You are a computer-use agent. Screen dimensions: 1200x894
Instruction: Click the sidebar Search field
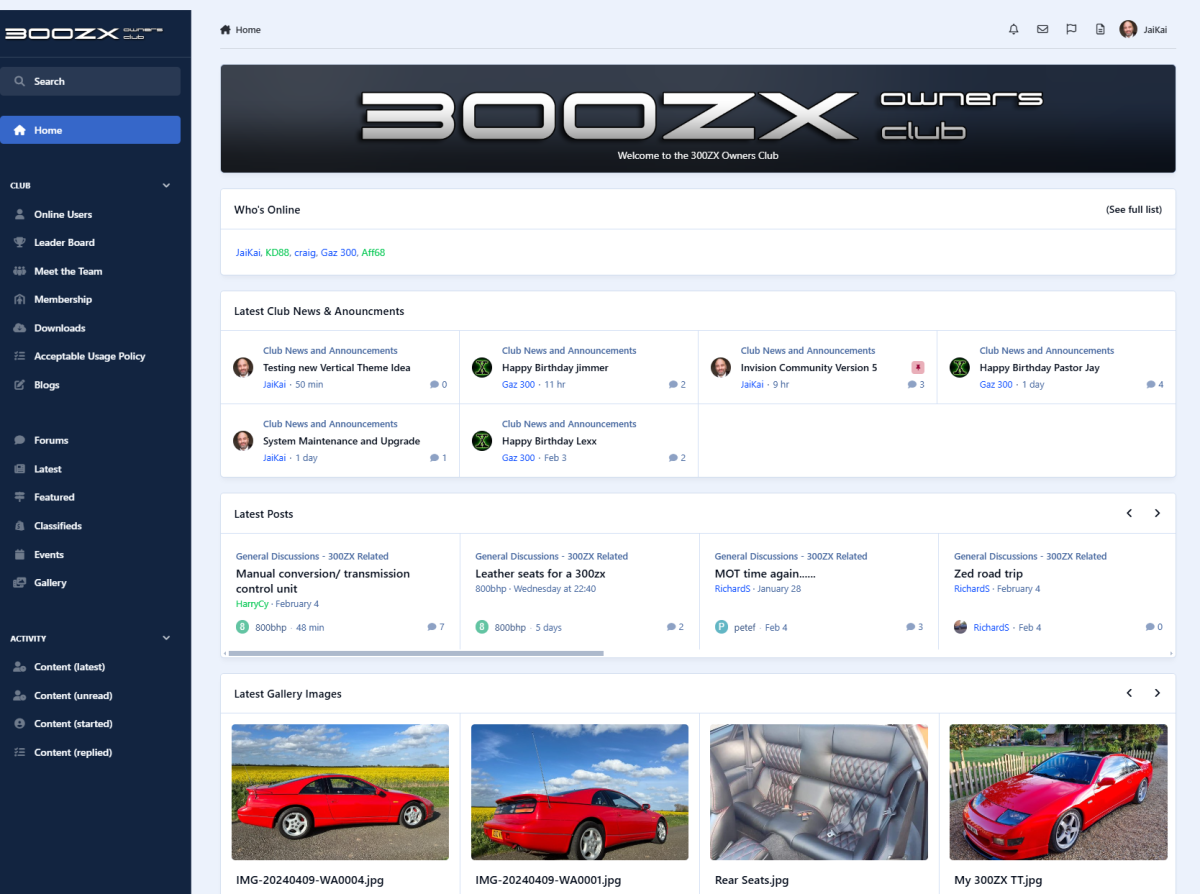tap(90, 81)
